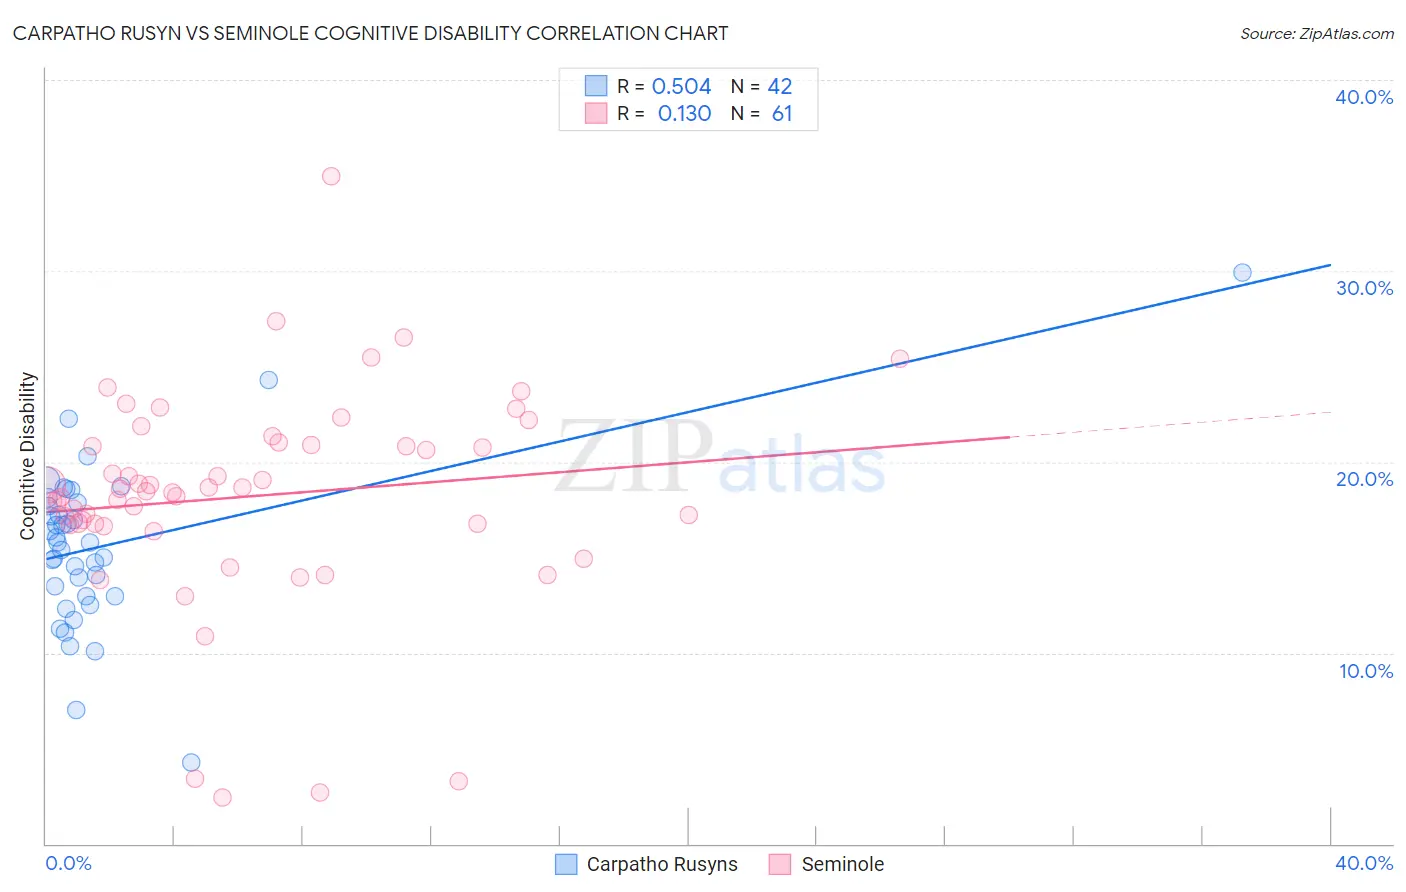Click the lowest blue data point near 4%
This screenshot has width=1406, height=892.
(191, 762)
